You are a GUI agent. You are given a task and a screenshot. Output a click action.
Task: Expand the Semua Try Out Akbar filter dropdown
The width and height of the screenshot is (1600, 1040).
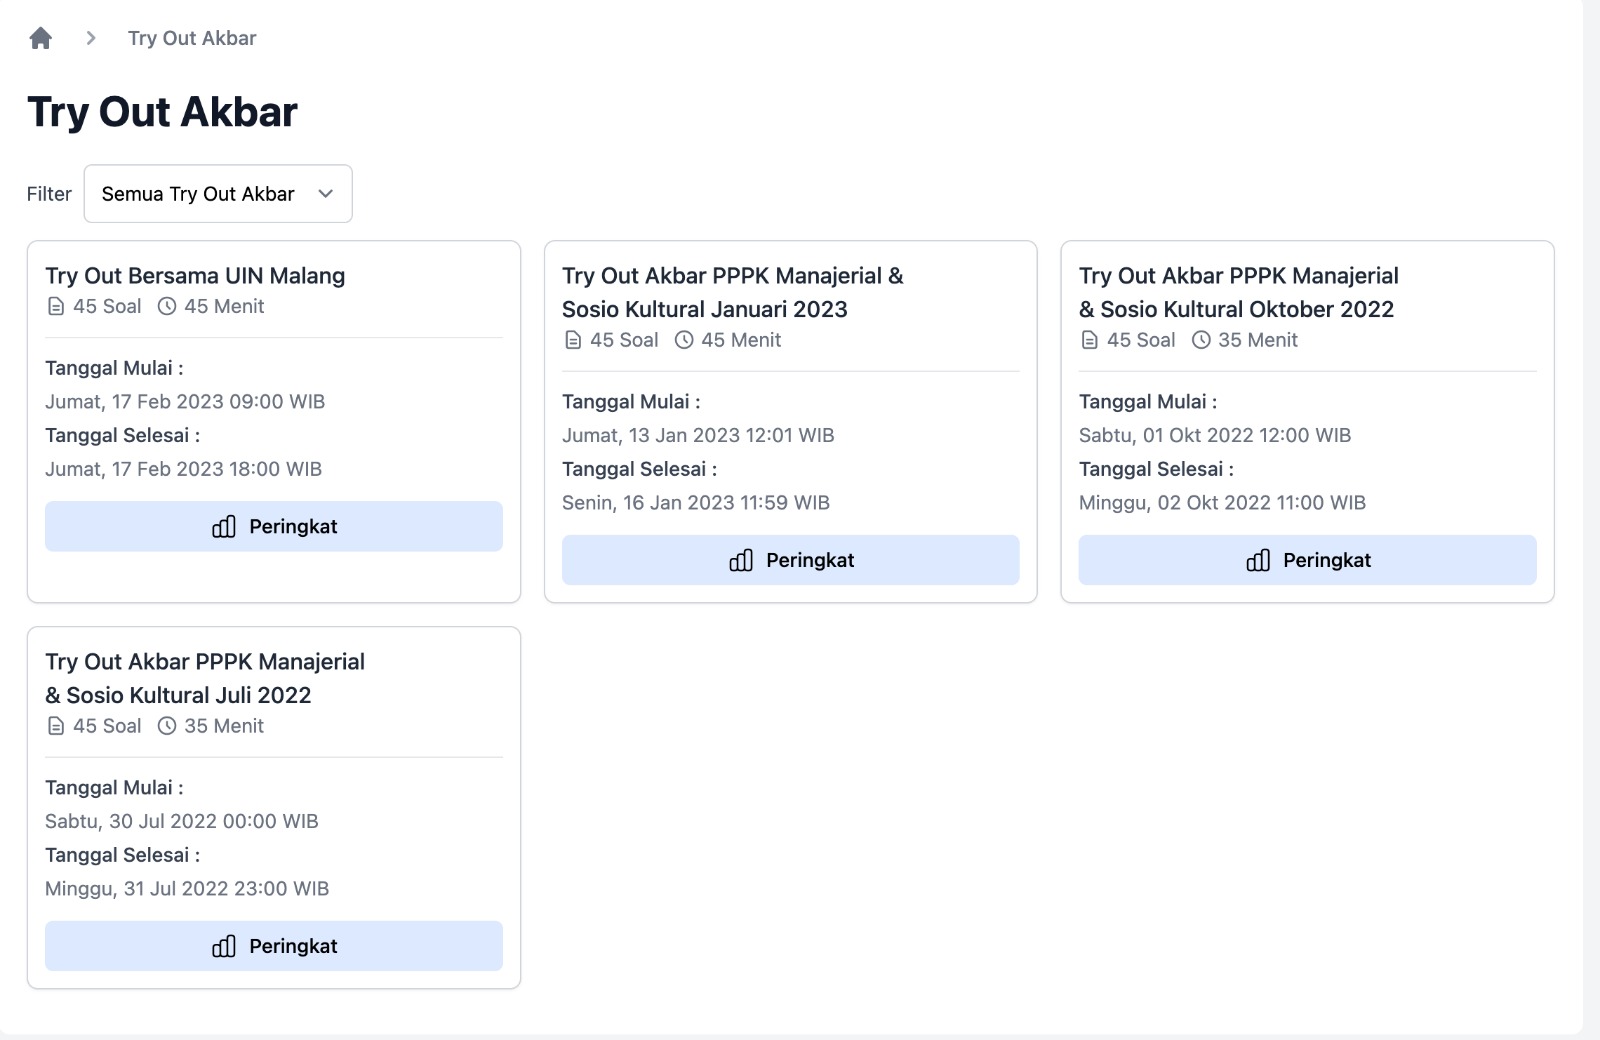[218, 194]
